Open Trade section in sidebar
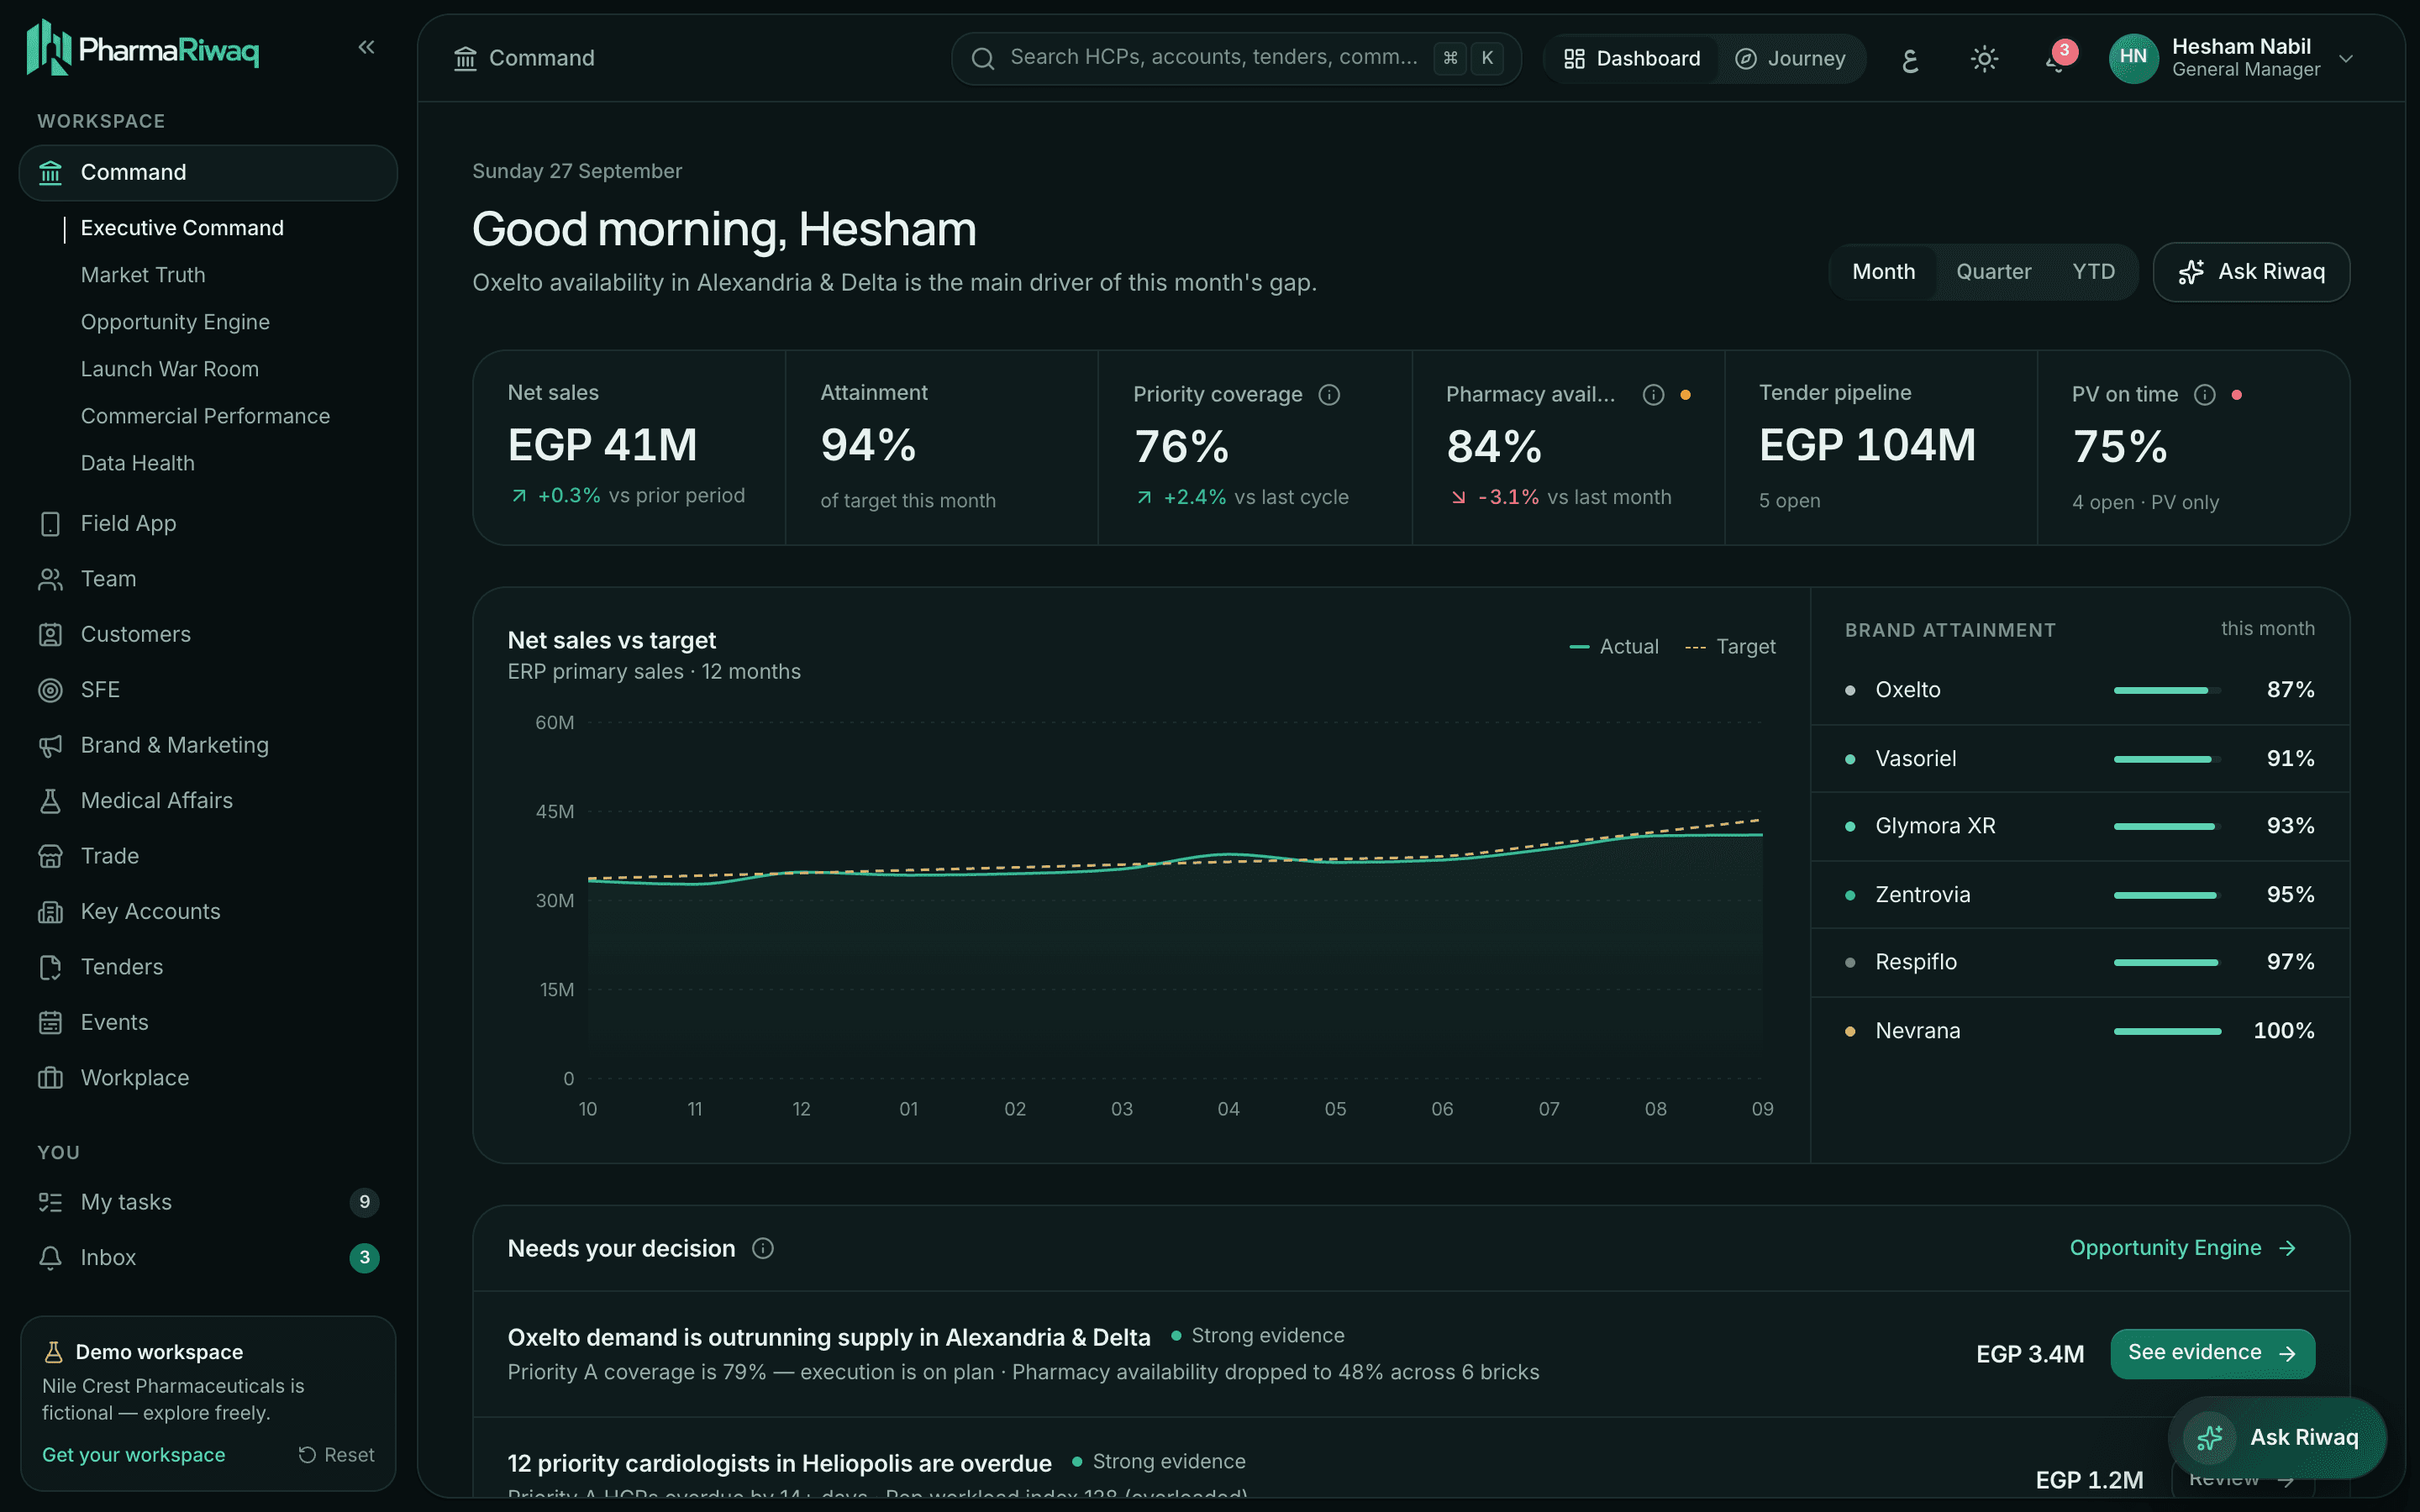Image resolution: width=2420 pixels, height=1512 pixels. pos(208,856)
